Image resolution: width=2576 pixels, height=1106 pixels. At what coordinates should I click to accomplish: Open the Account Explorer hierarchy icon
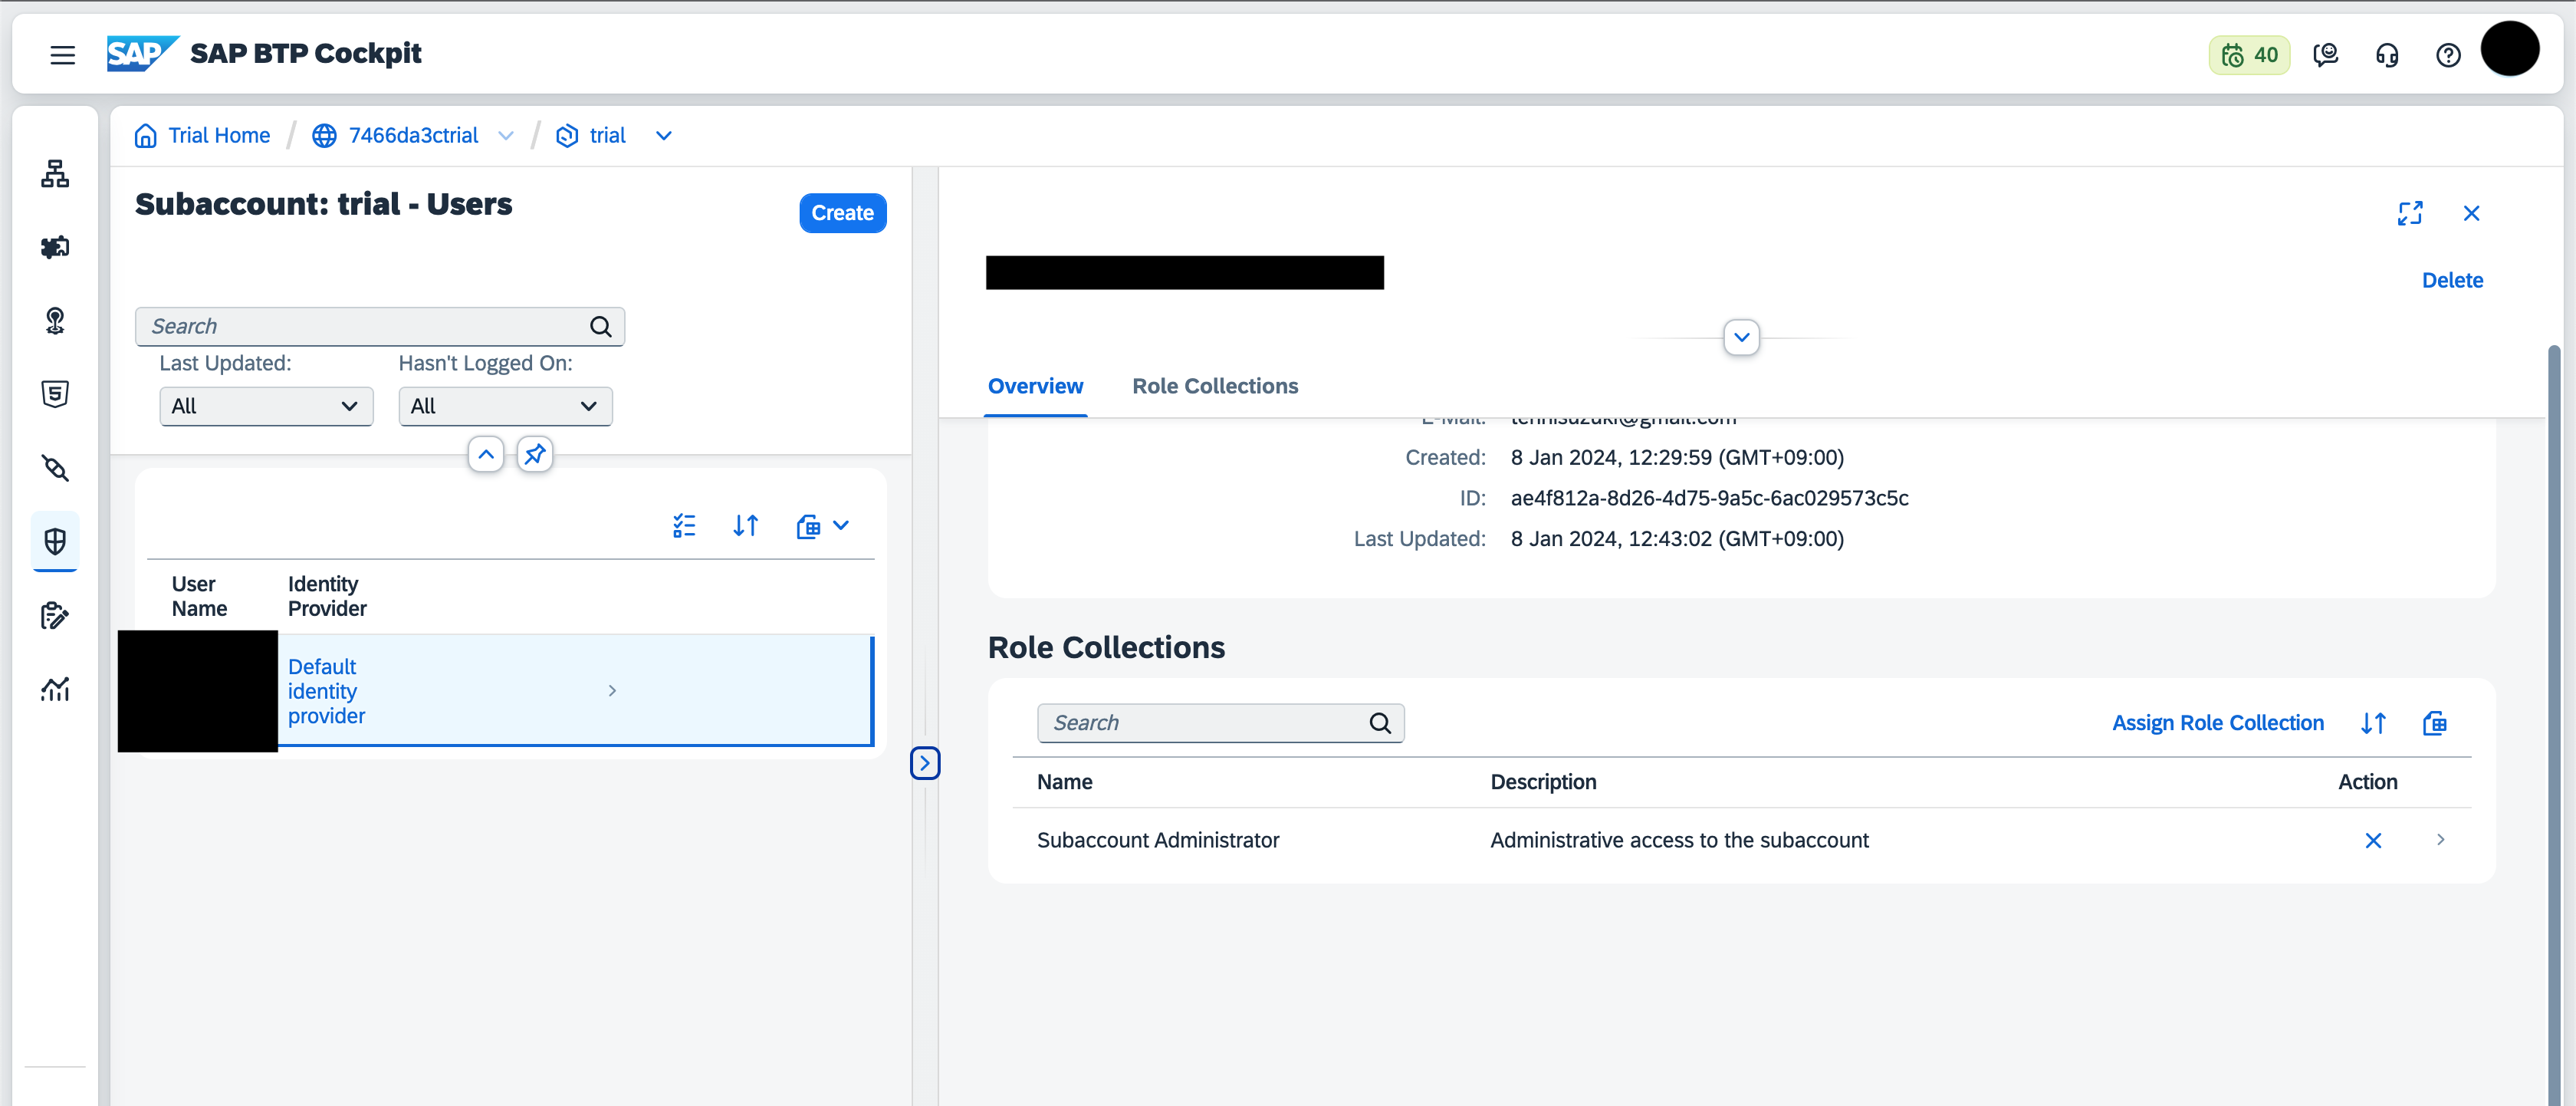55,173
